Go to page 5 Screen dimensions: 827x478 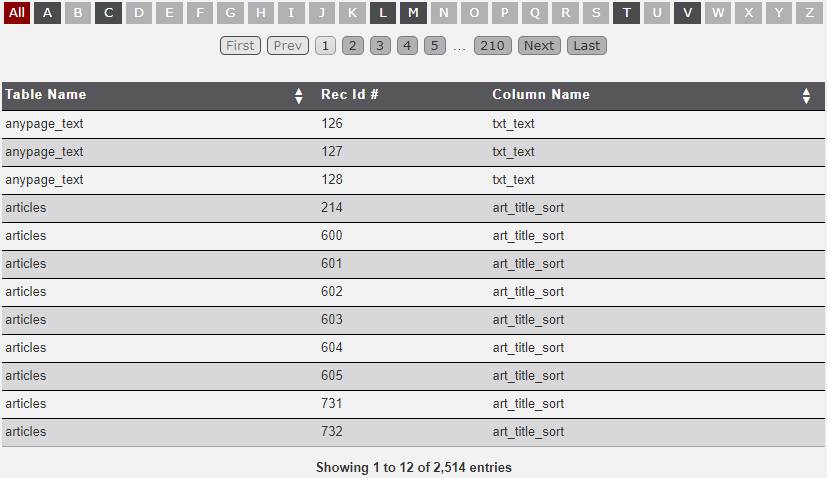pos(434,45)
